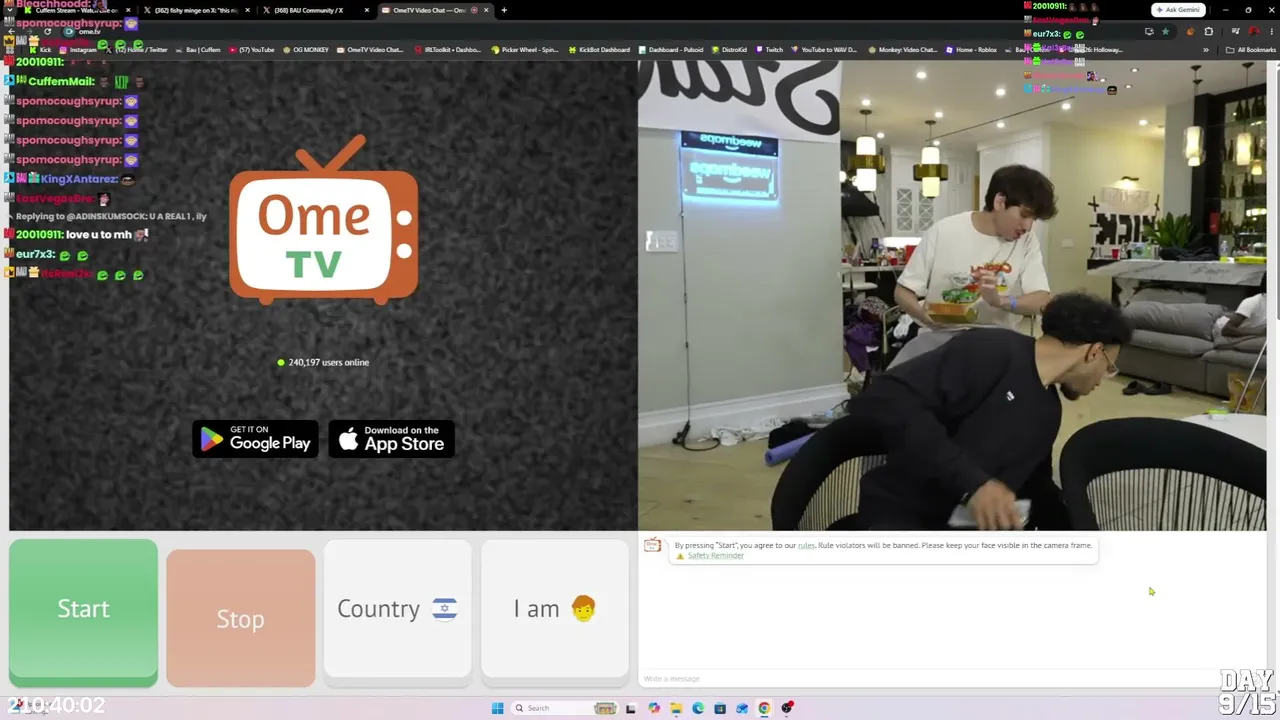Bookmark this page with the star icon
This screenshot has width=1280, height=720.
(1165, 32)
